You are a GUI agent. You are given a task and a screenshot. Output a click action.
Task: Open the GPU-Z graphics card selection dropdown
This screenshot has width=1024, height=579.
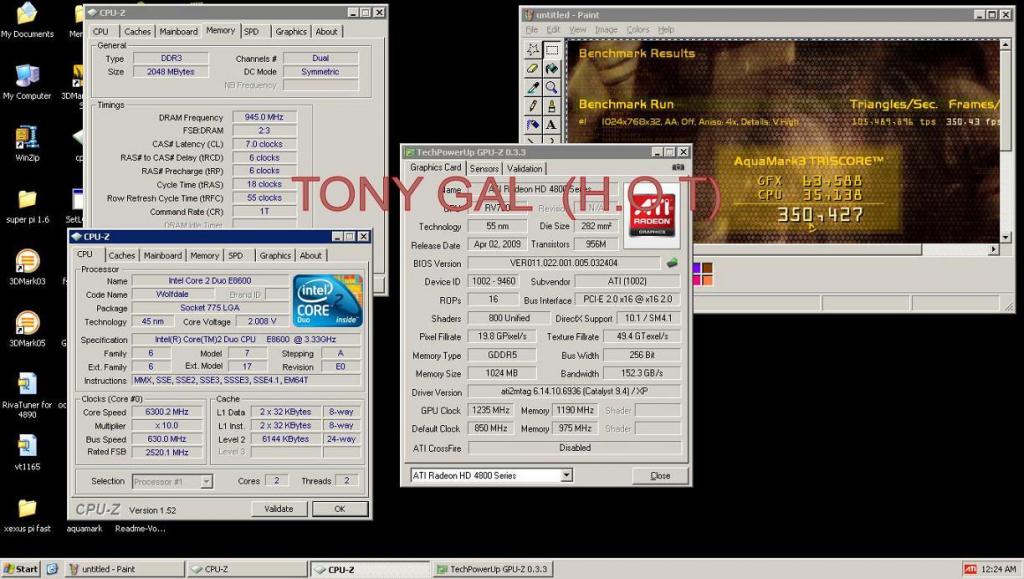click(566, 475)
